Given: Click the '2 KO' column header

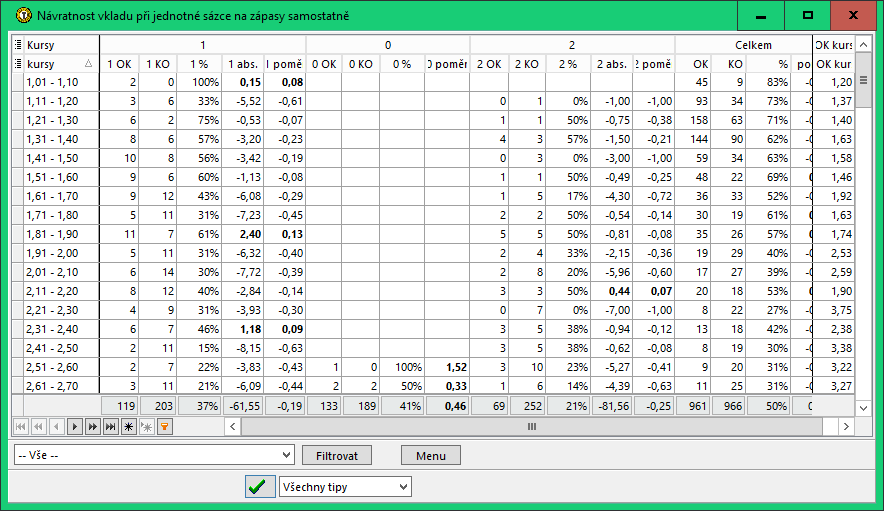Looking at the screenshot, I should (x=527, y=64).
